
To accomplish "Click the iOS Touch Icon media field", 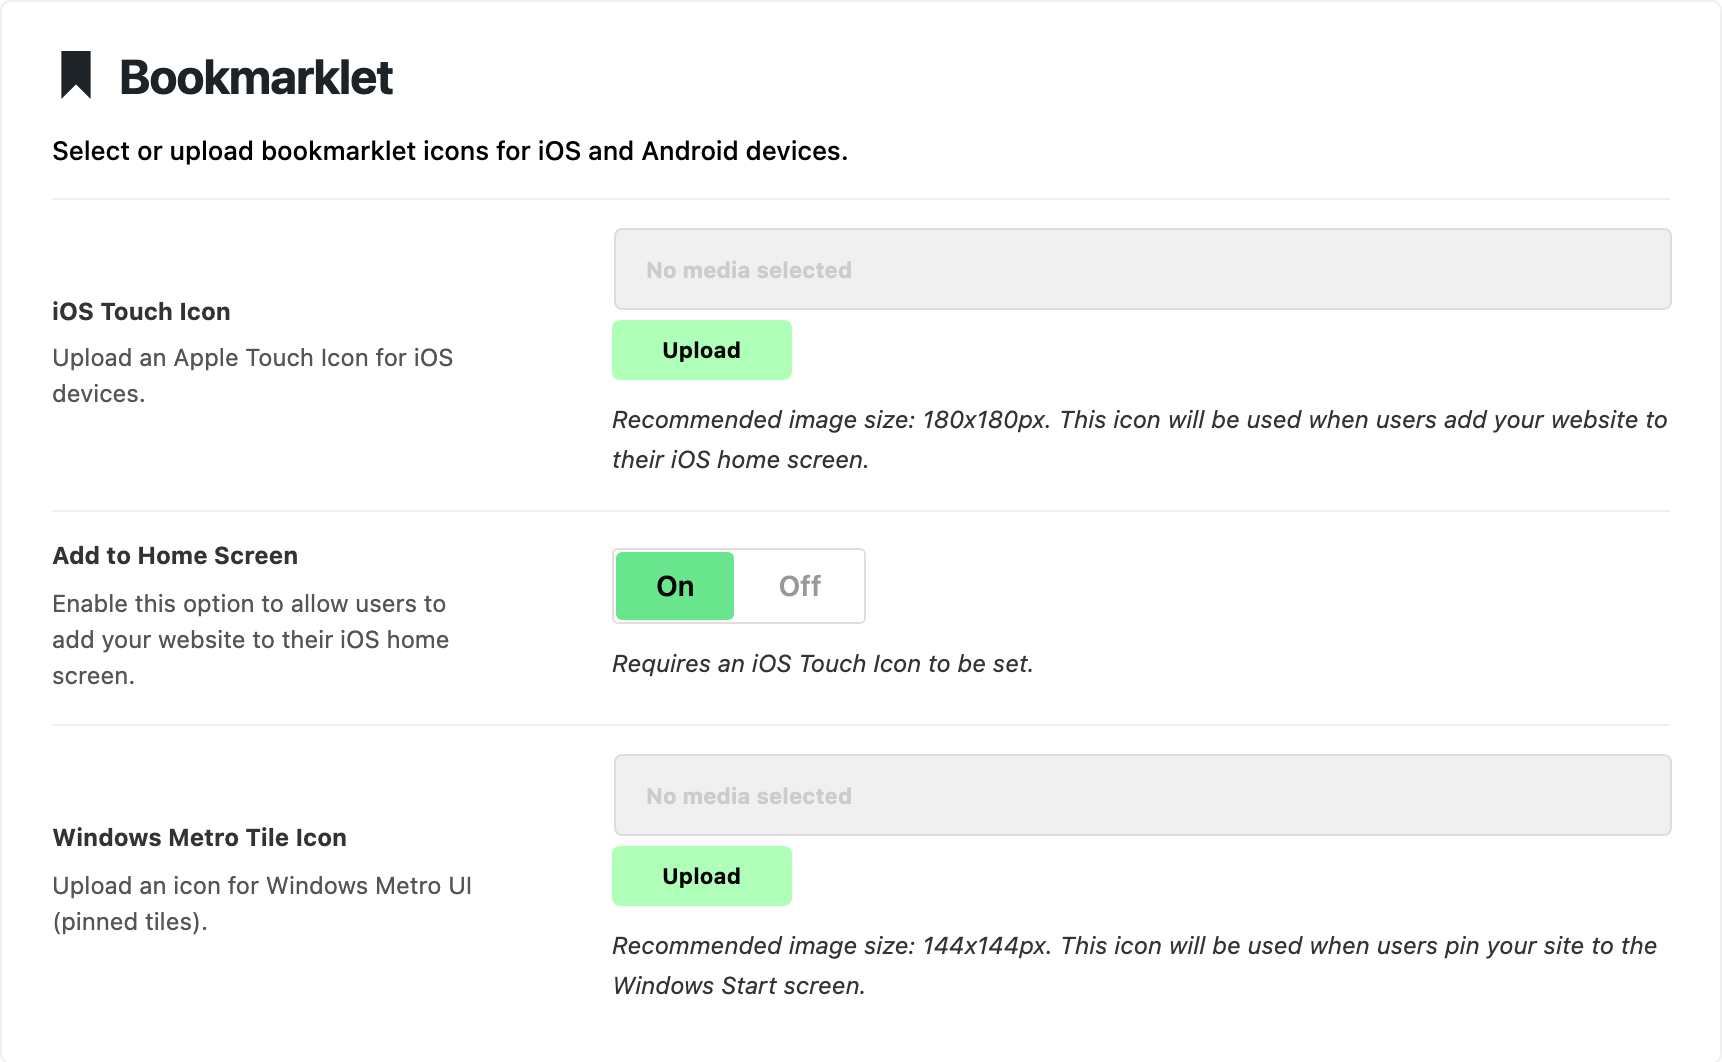I will [x=1142, y=269].
